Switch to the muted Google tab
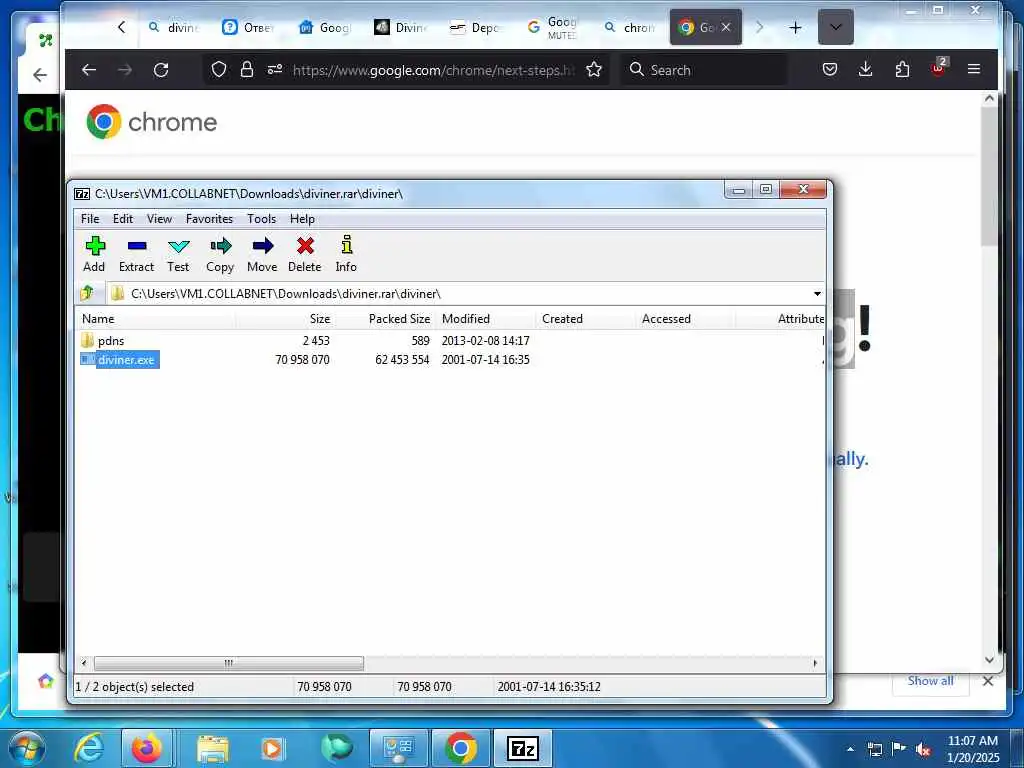1024x768 pixels. [x=553, y=27]
